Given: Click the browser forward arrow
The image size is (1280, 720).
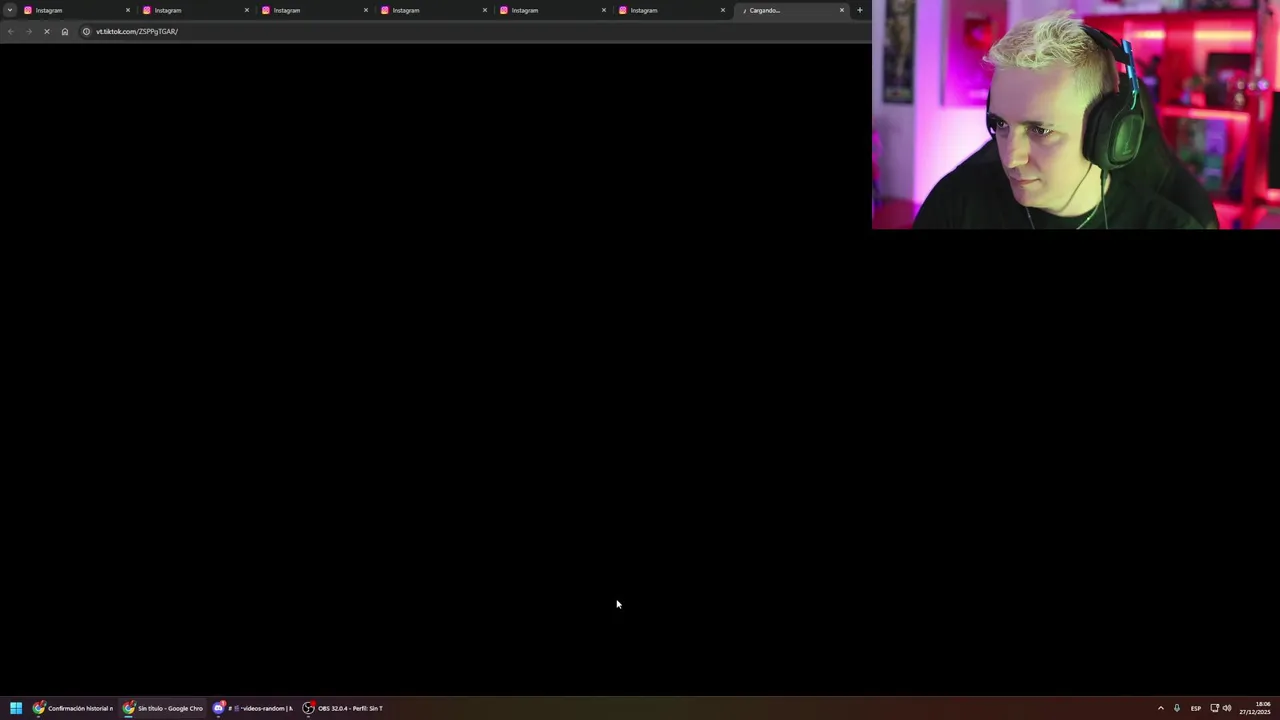Looking at the screenshot, I should pyautogui.click(x=28, y=31).
